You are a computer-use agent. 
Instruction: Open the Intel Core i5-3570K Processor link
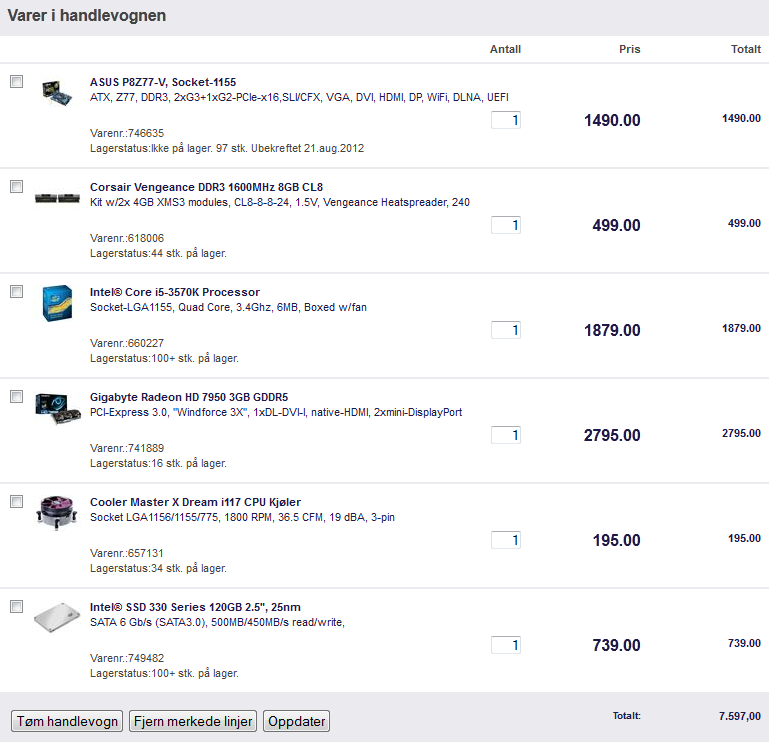(x=175, y=292)
